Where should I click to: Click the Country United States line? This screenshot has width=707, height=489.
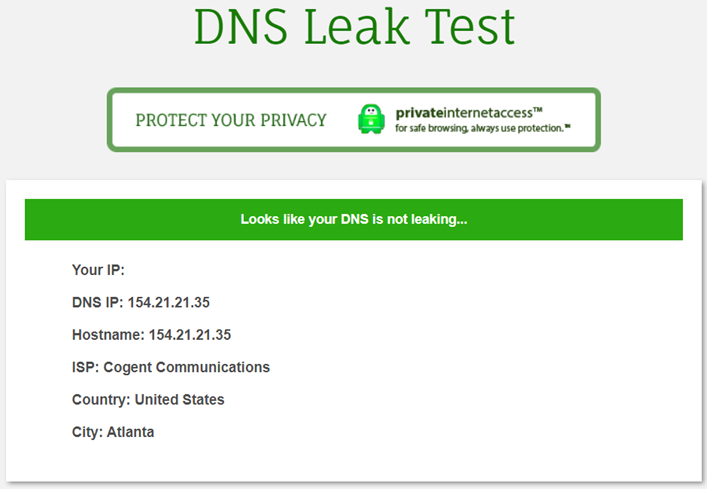point(148,400)
